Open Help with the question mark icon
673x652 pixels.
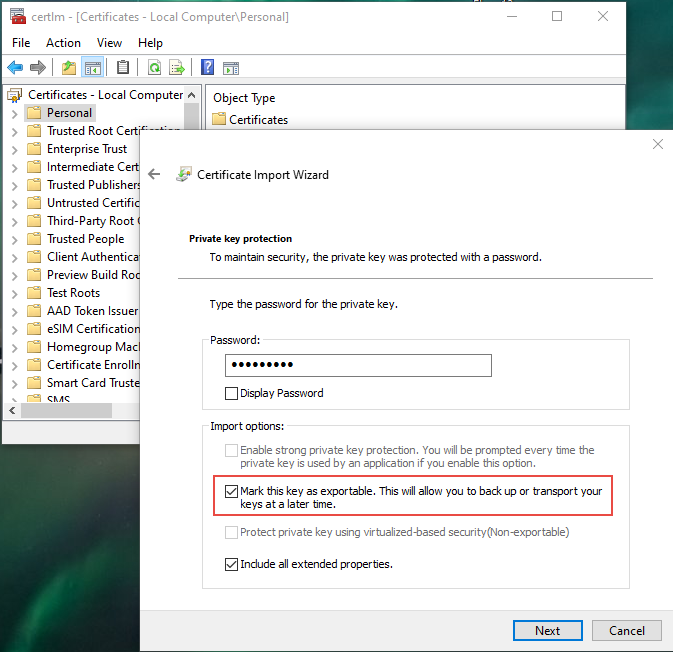(x=207, y=68)
